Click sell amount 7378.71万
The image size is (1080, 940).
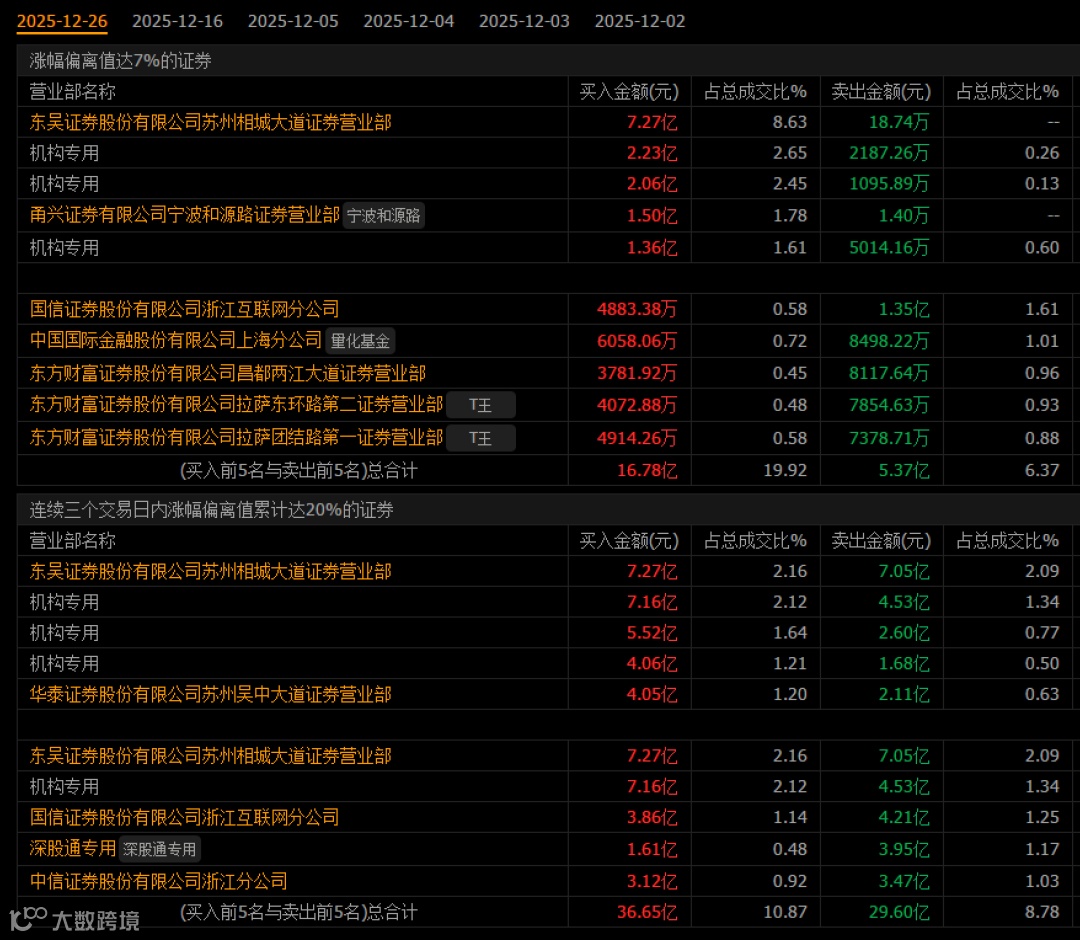tap(889, 438)
